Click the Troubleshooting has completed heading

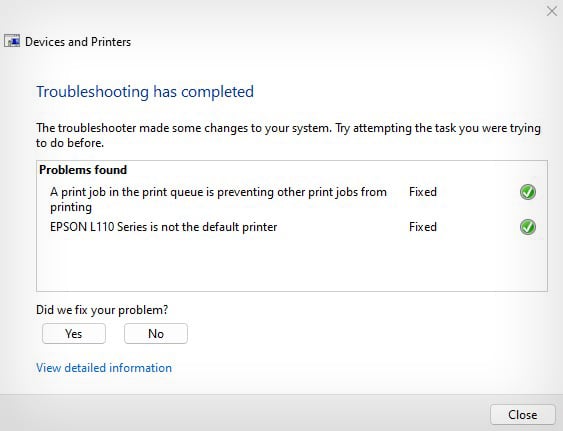145,92
